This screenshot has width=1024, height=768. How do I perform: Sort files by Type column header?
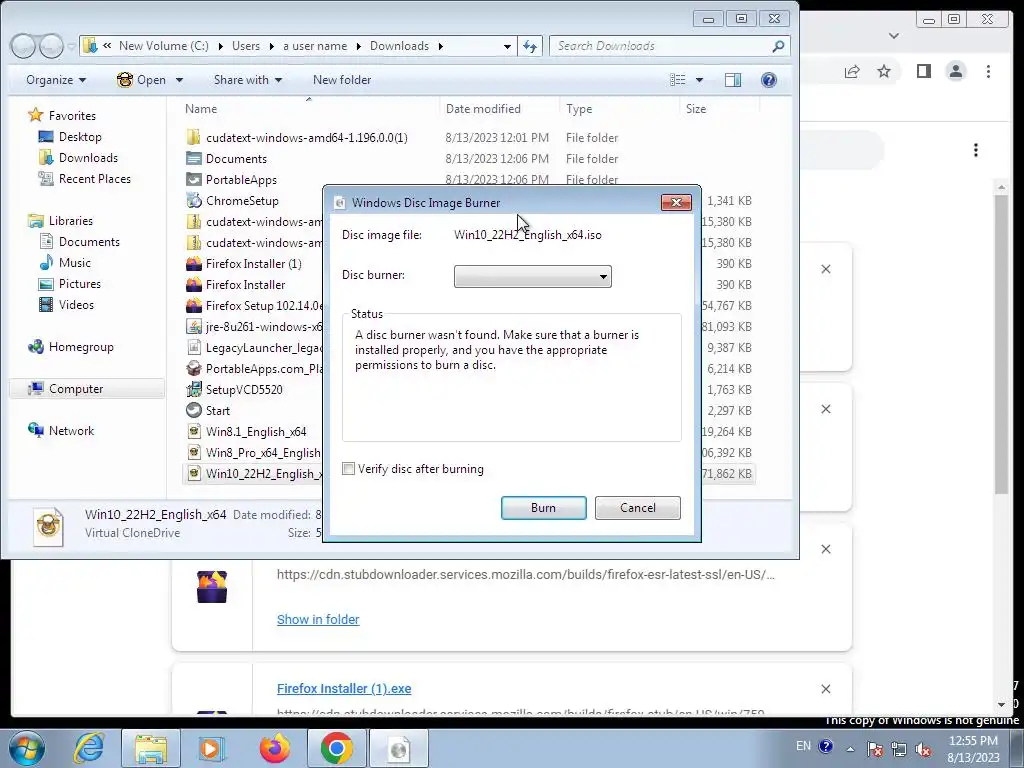579,108
